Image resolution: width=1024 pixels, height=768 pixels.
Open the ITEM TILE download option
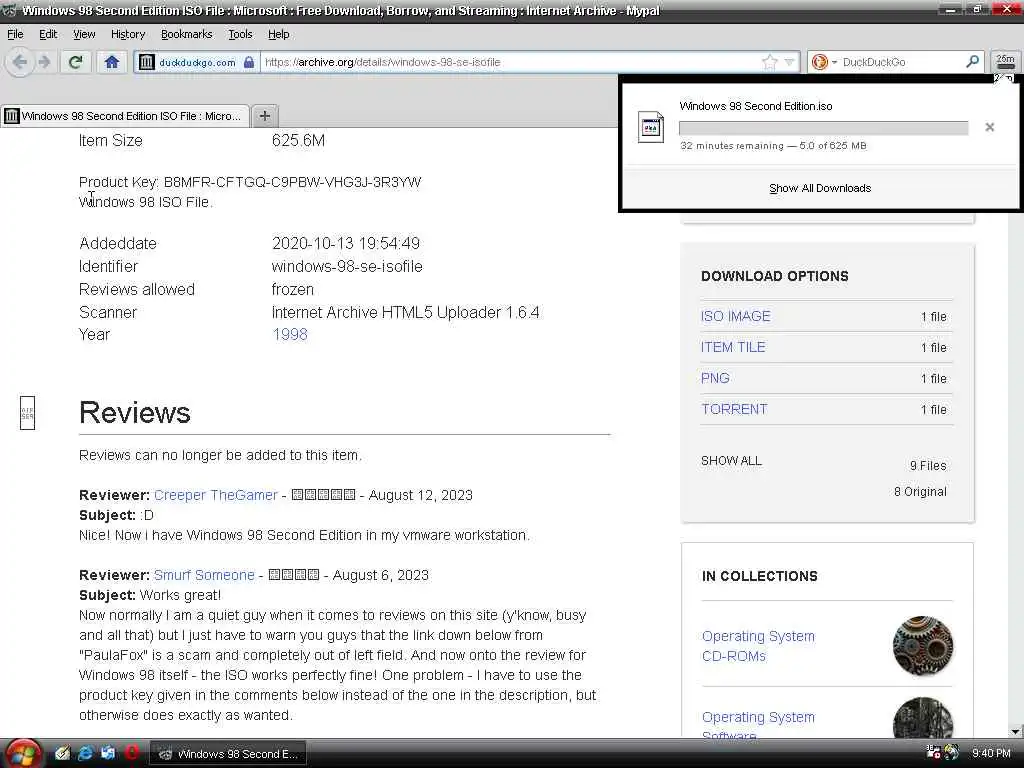click(x=733, y=347)
